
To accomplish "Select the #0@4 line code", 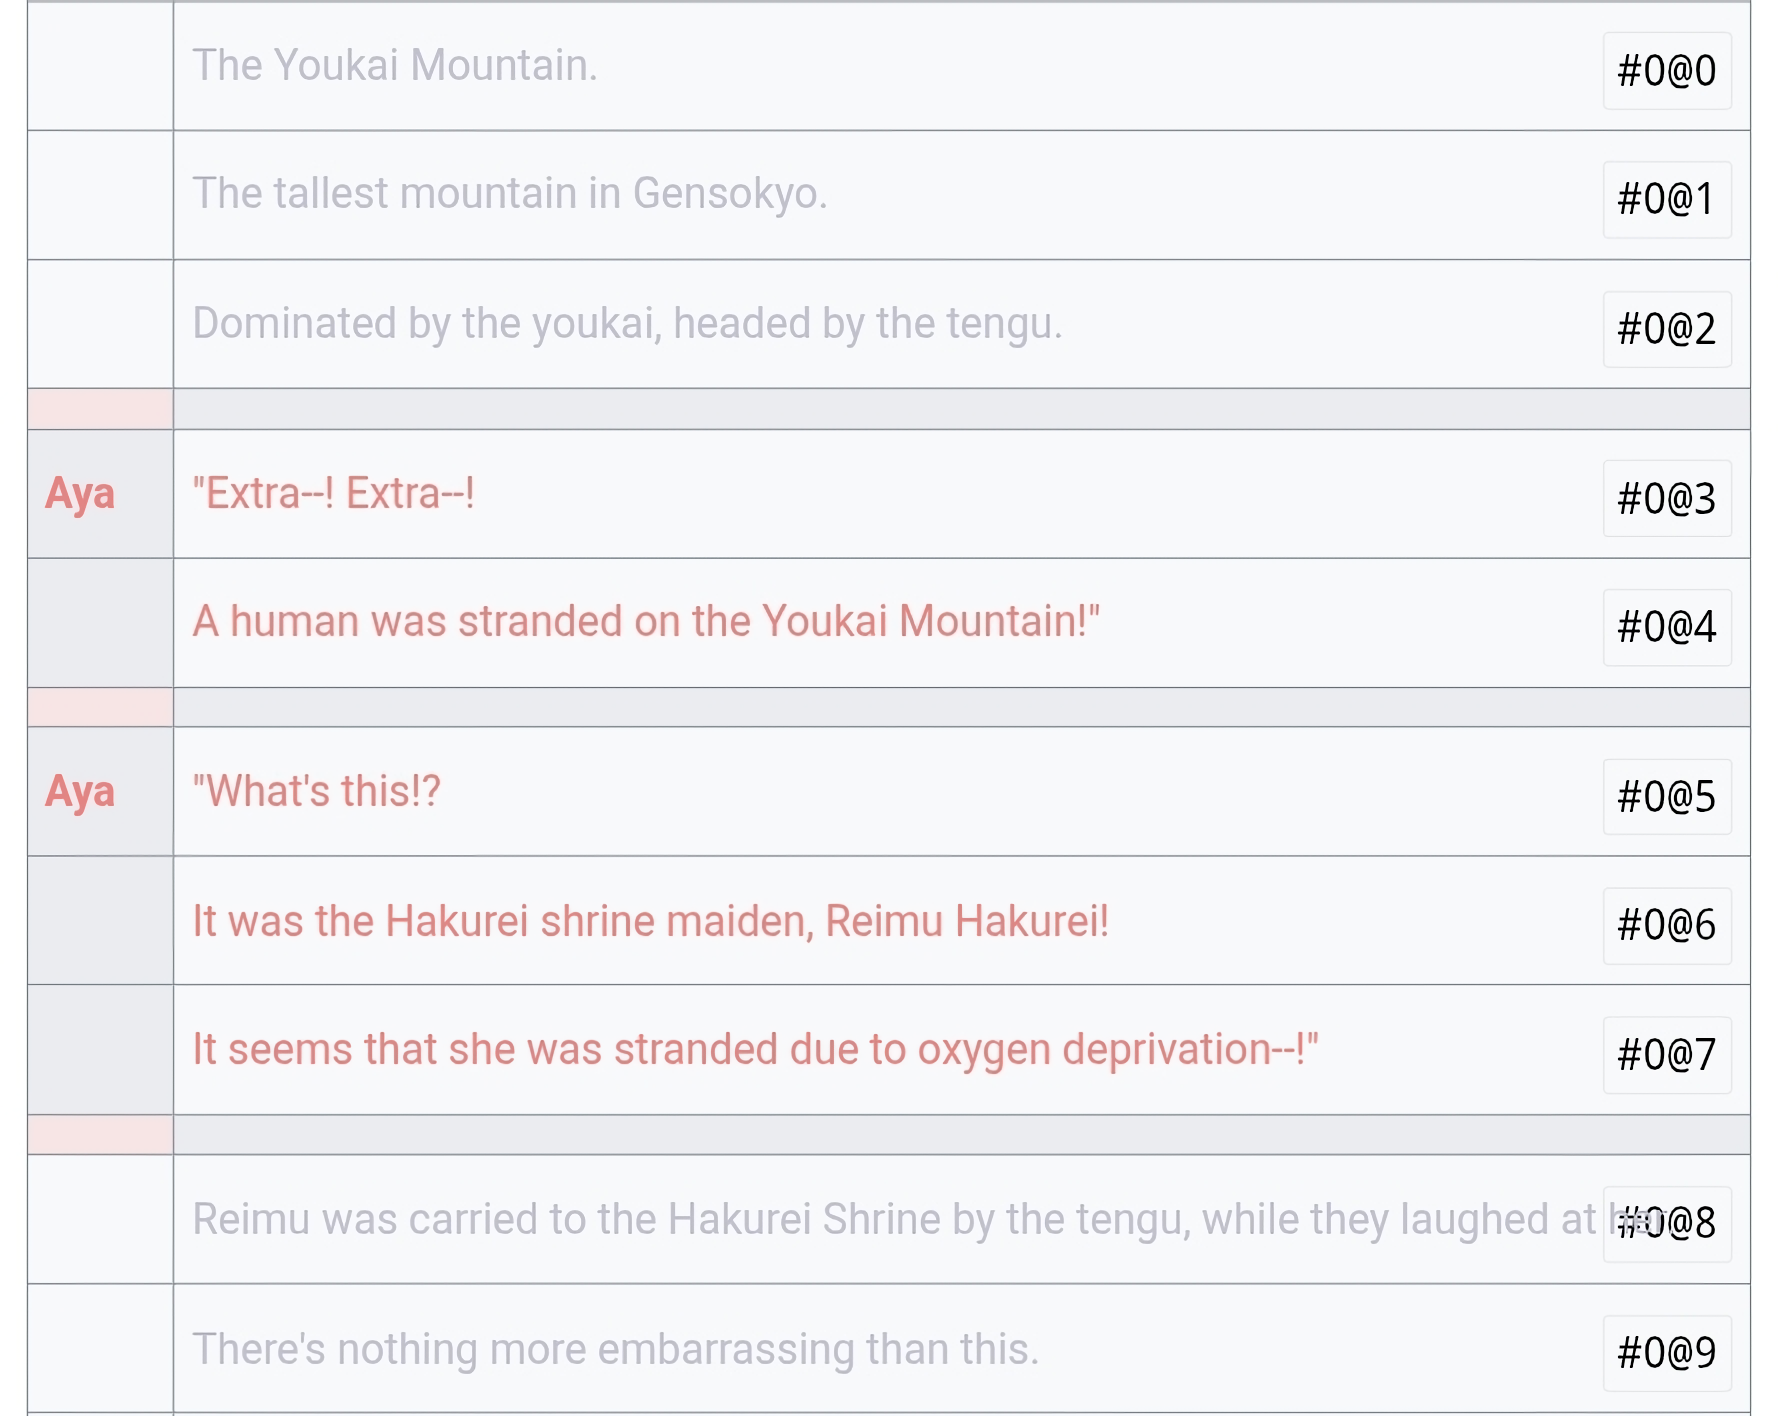I will click(x=1667, y=627).
